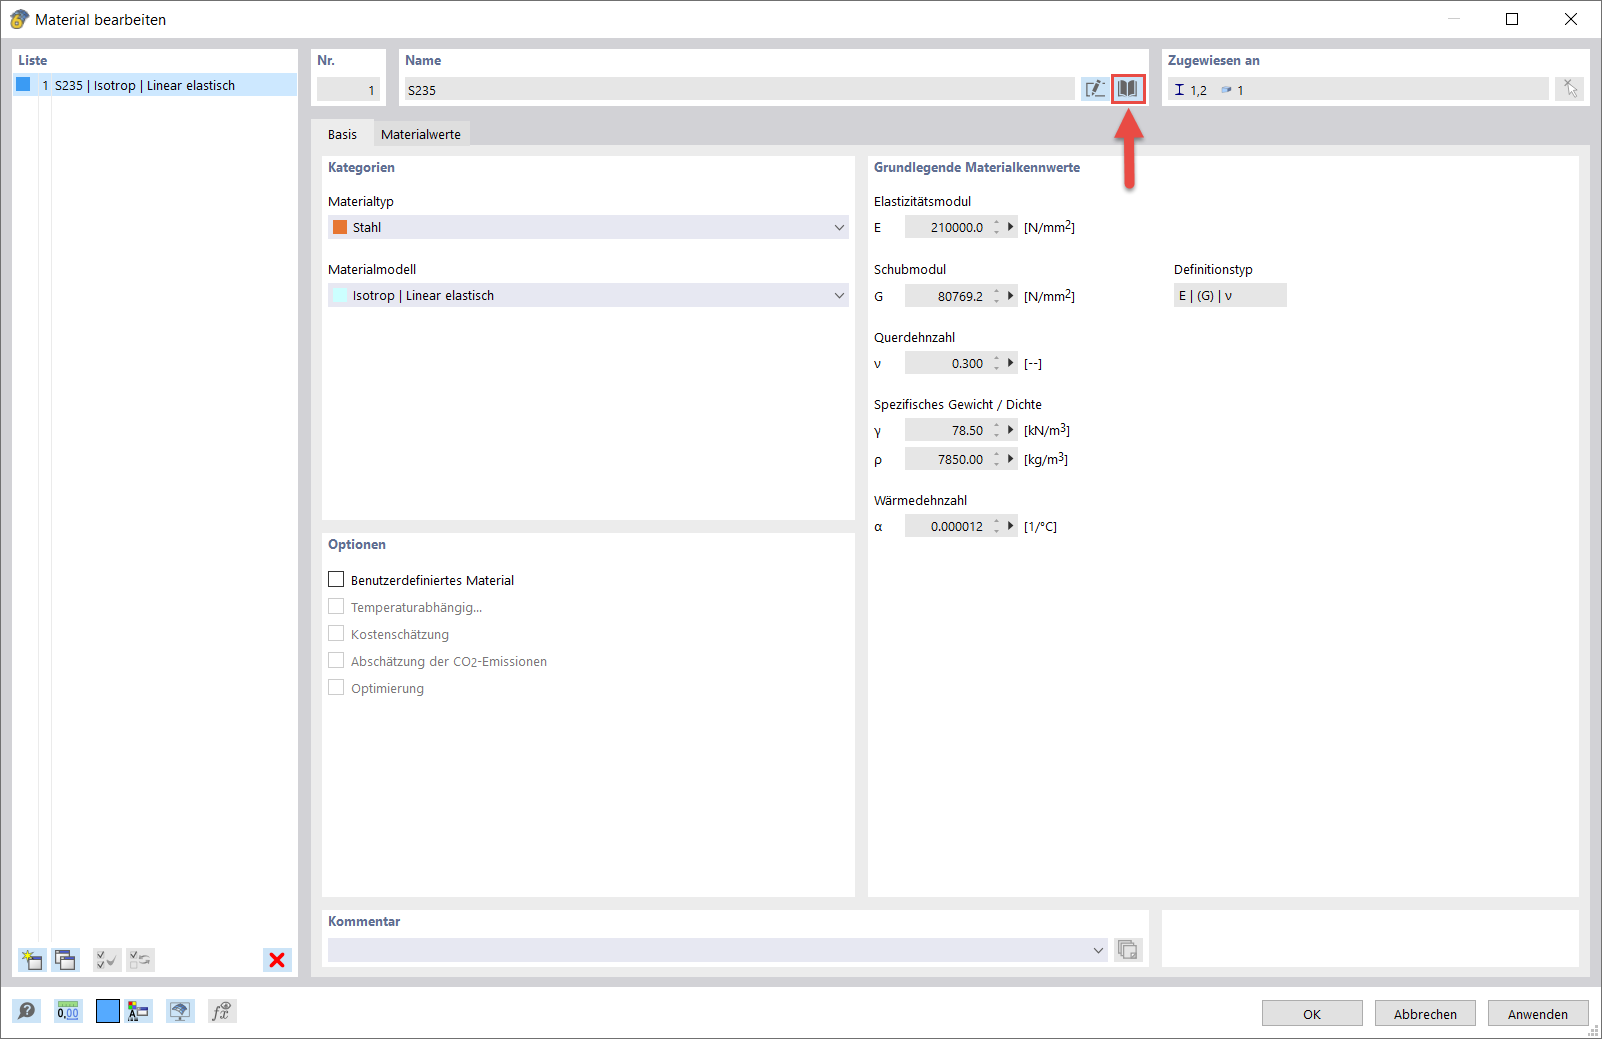This screenshot has width=1602, height=1039.
Task: Click the text and color settings icon
Action: (138, 1011)
